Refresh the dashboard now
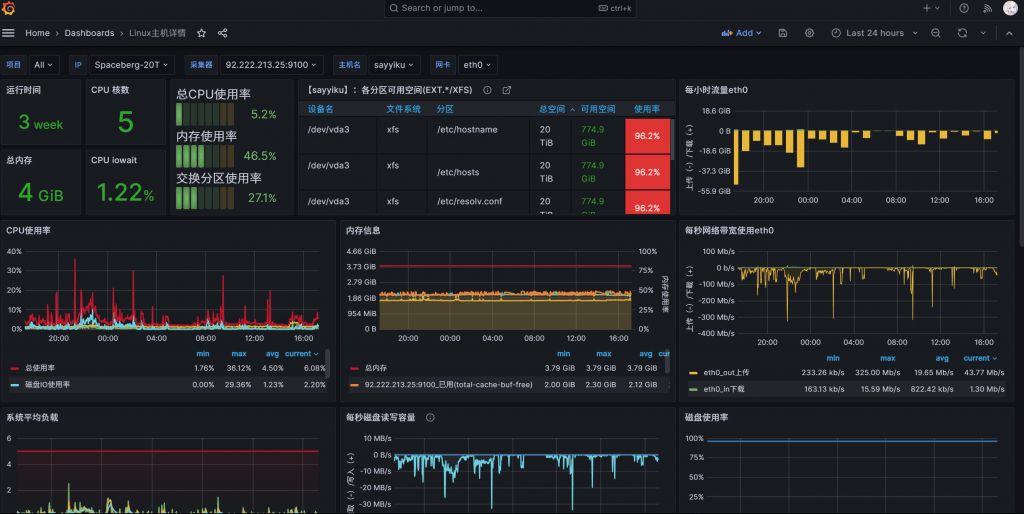The image size is (1024, 514). (962, 33)
